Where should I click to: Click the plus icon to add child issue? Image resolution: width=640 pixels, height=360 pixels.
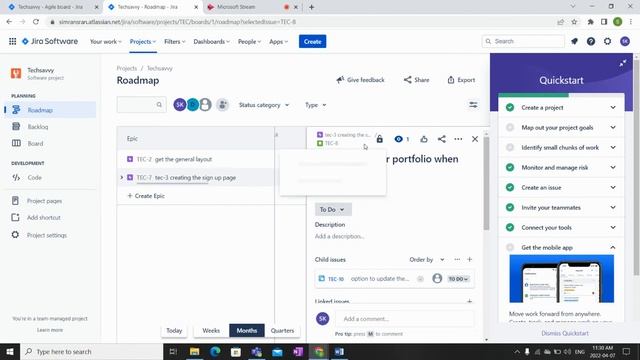(469, 260)
